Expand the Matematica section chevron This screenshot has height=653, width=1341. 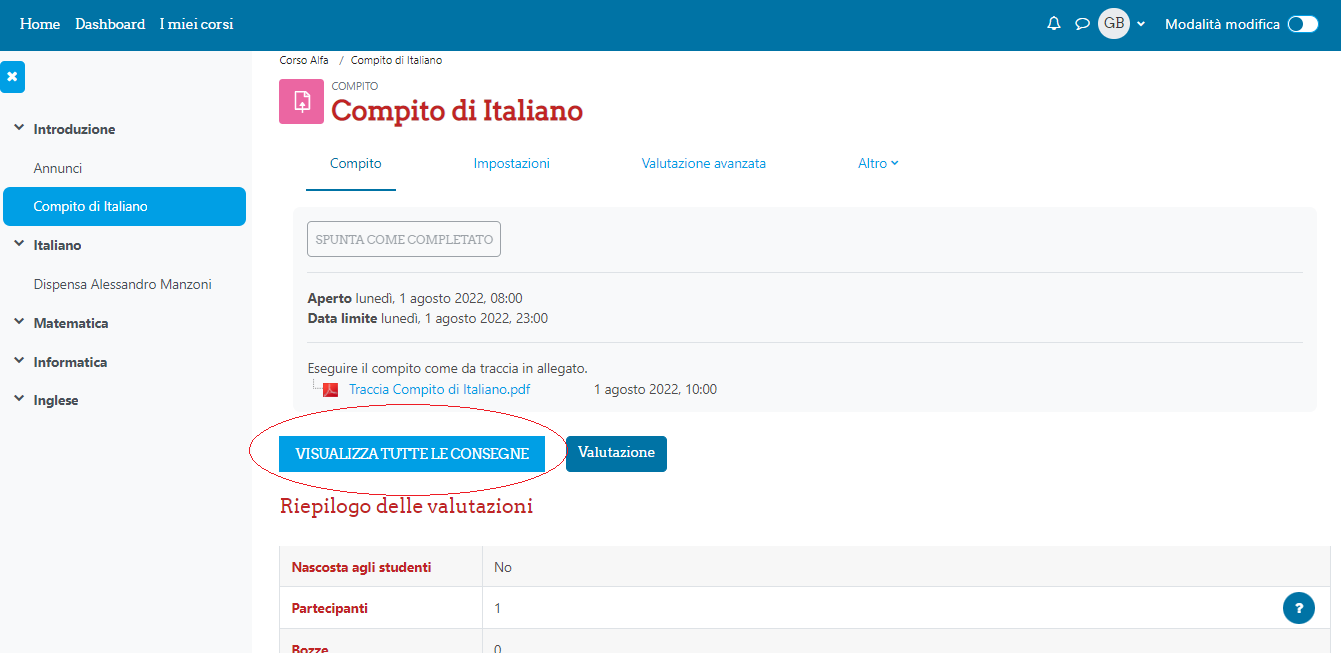(19, 323)
